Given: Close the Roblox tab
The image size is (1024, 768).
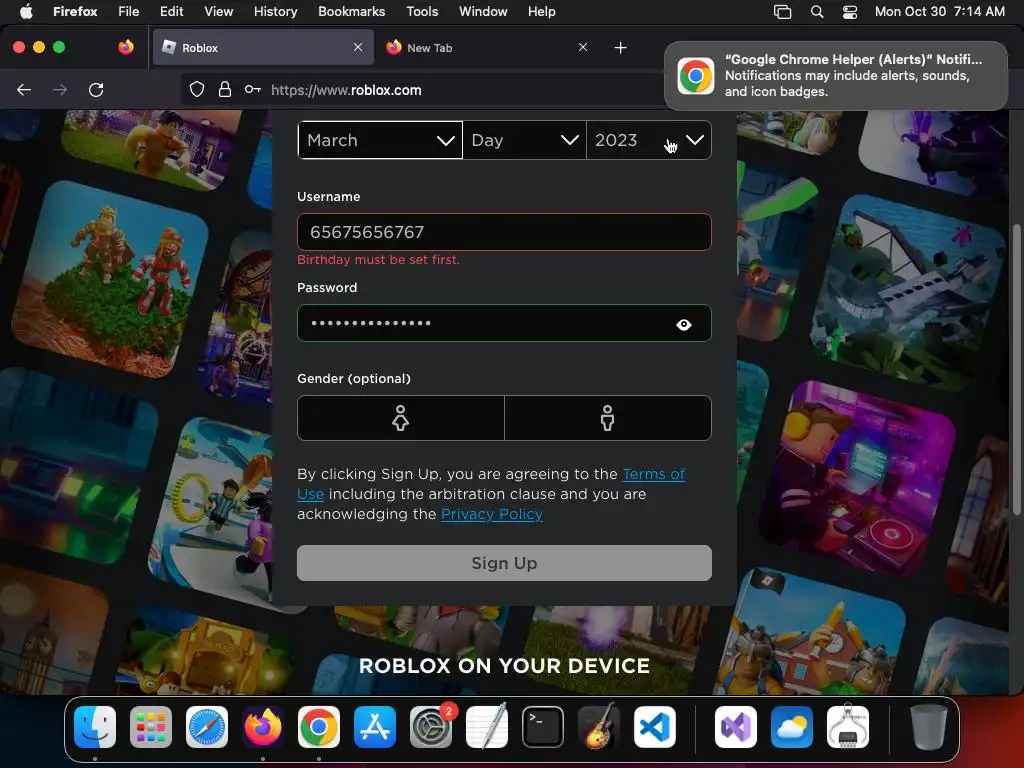Looking at the screenshot, I should pos(358,47).
